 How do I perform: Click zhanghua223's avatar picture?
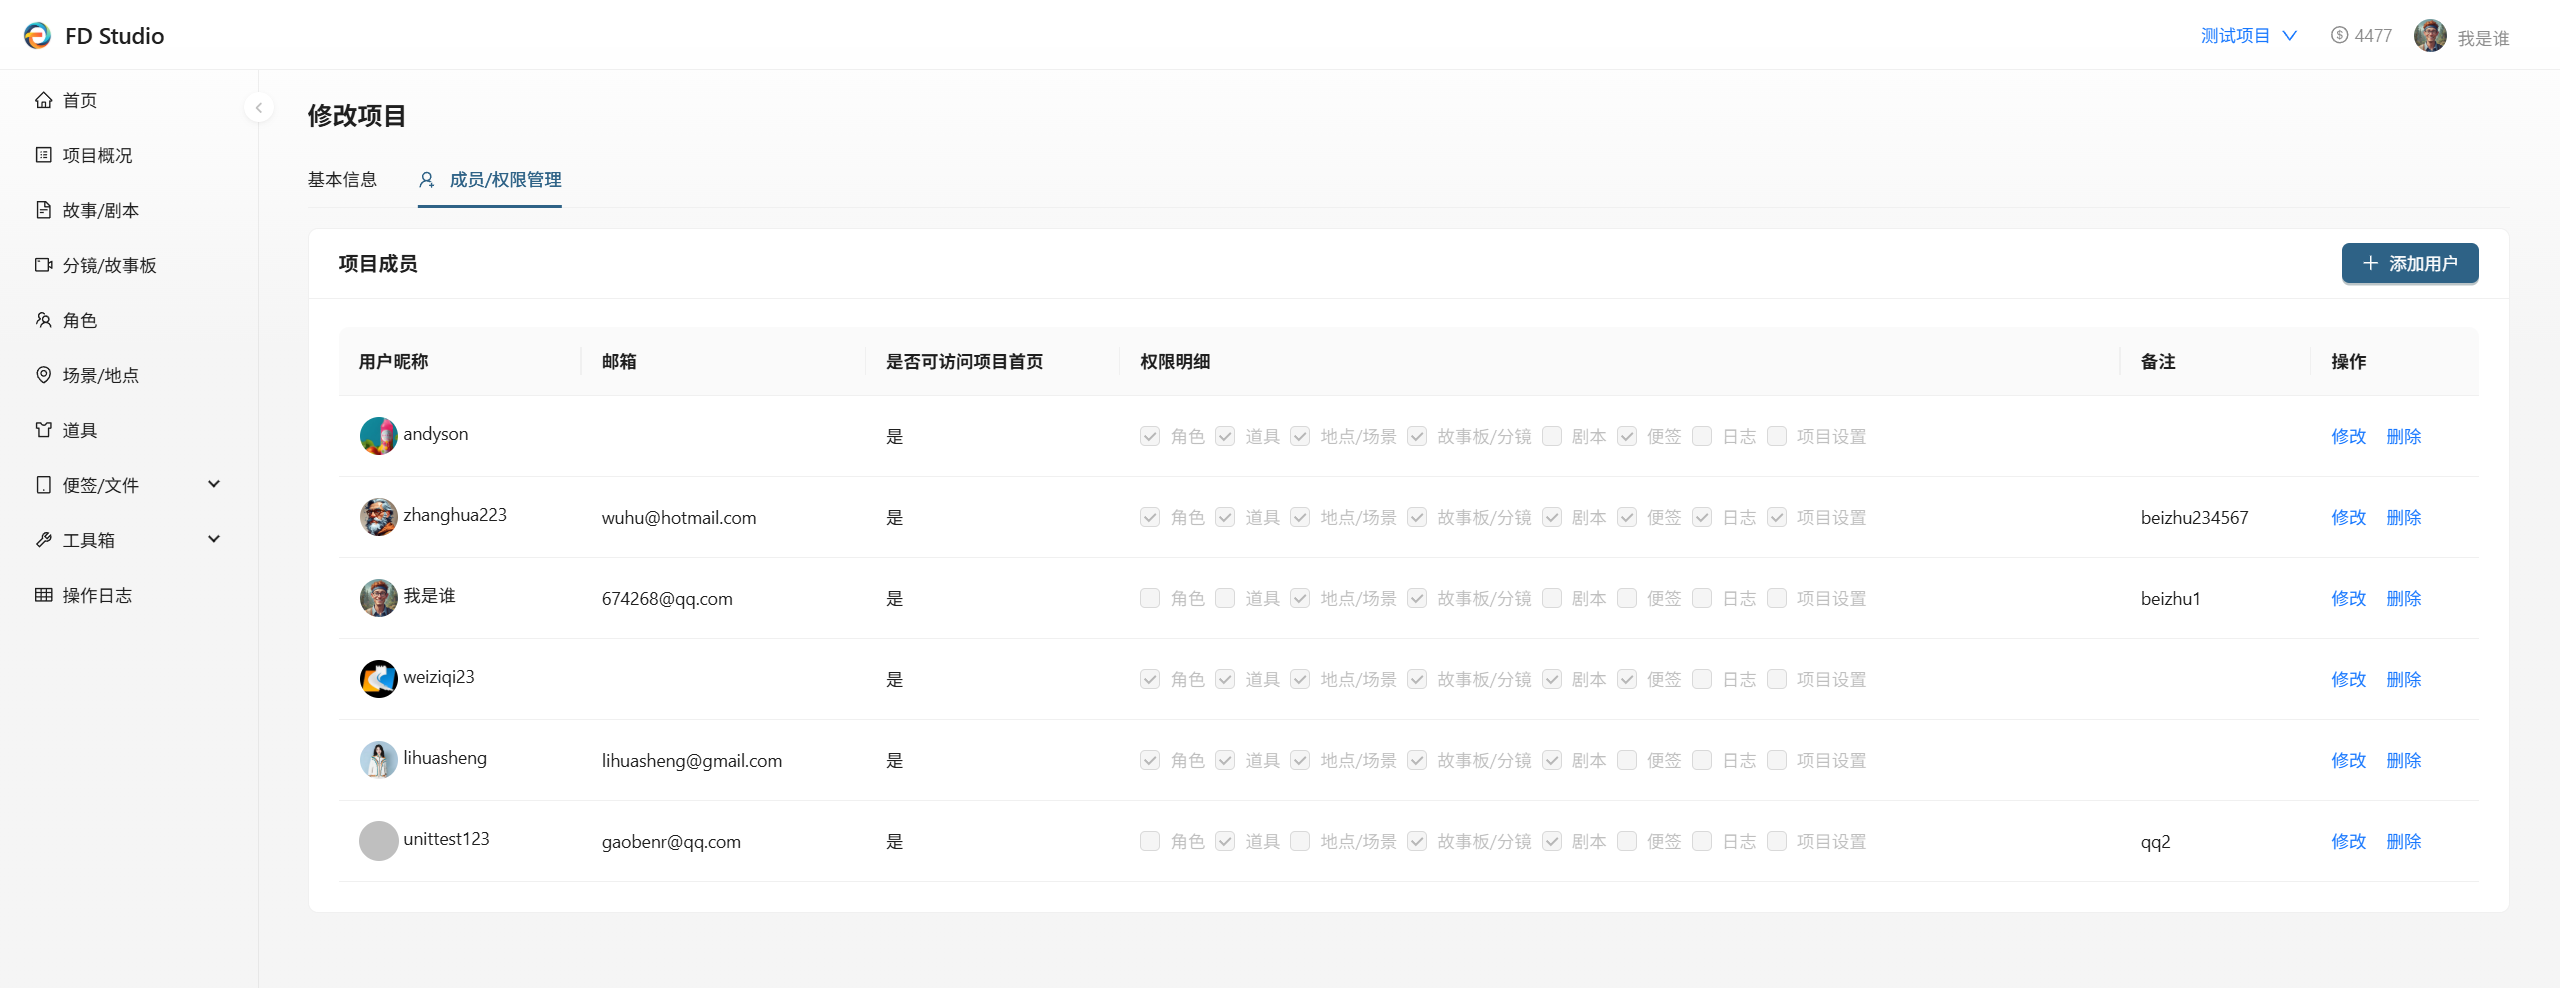click(x=378, y=517)
